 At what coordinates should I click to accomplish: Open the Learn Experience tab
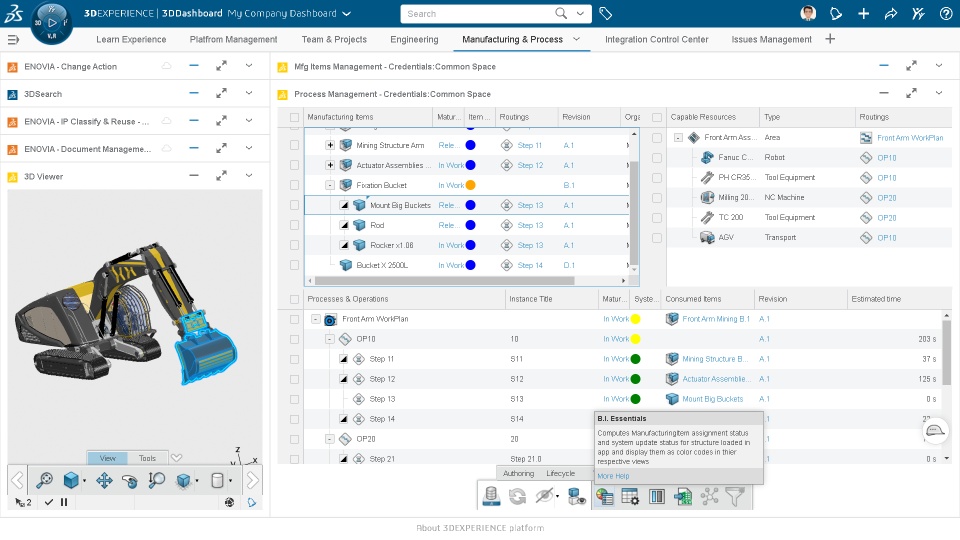coord(131,40)
